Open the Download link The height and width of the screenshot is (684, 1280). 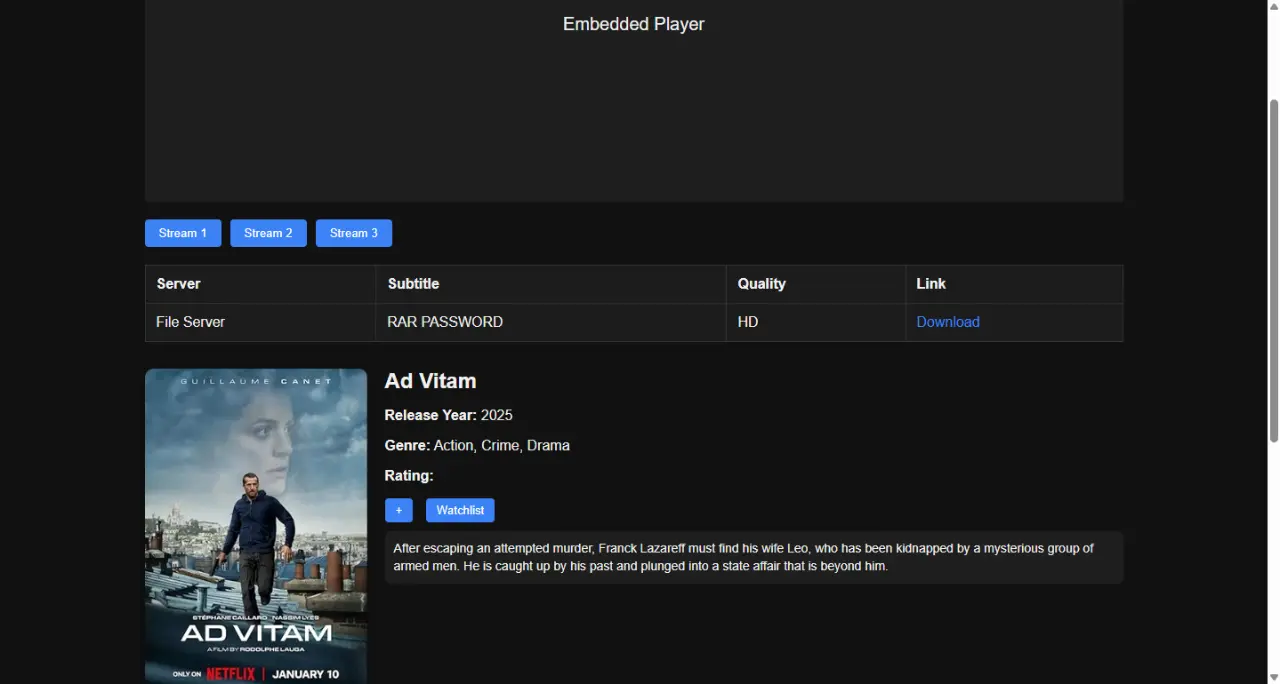[948, 322]
